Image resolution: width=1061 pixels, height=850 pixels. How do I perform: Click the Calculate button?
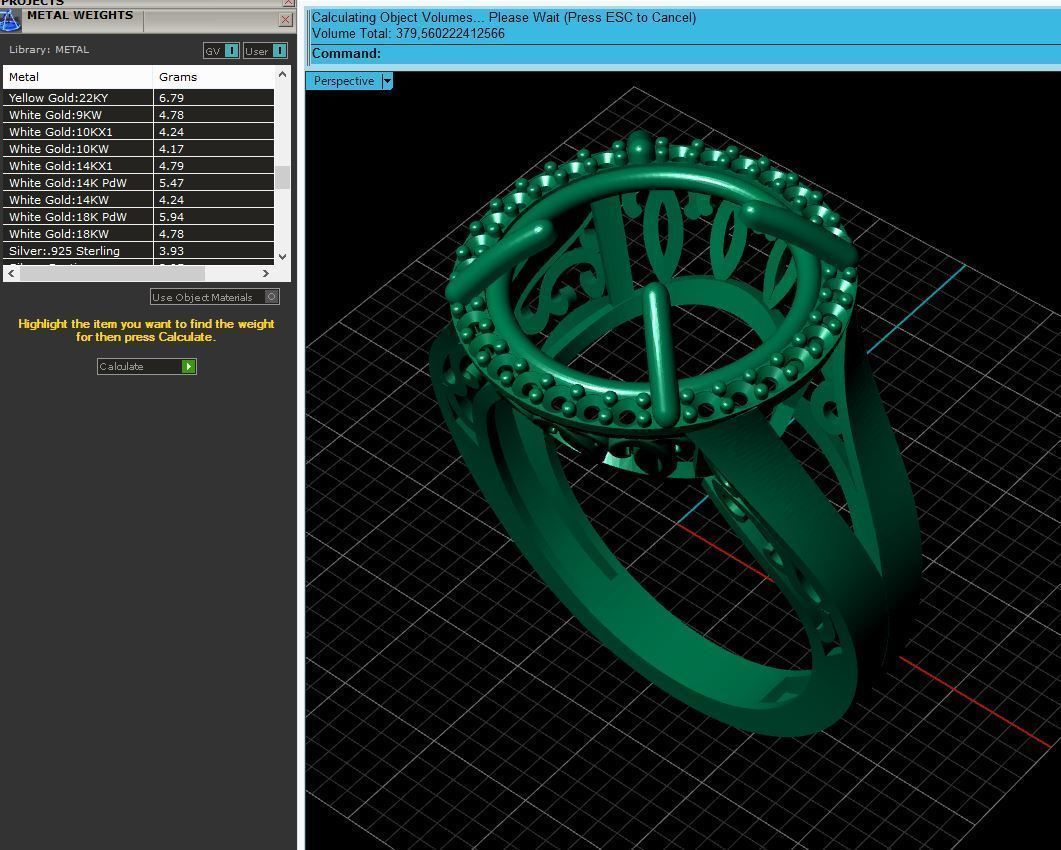(x=147, y=366)
